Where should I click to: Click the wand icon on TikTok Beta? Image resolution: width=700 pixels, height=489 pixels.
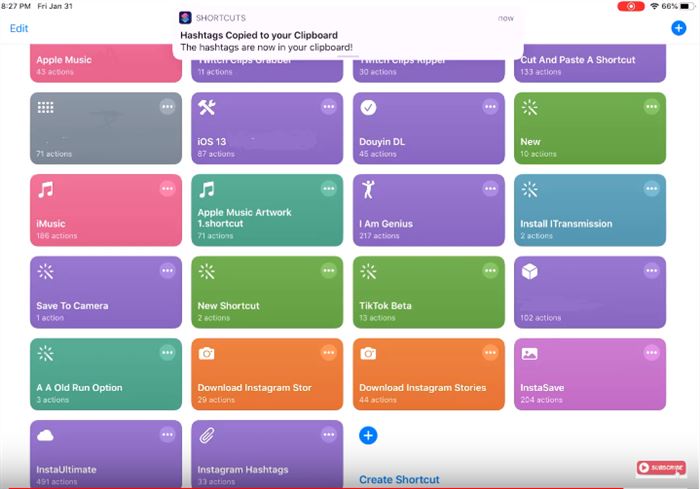click(368, 271)
